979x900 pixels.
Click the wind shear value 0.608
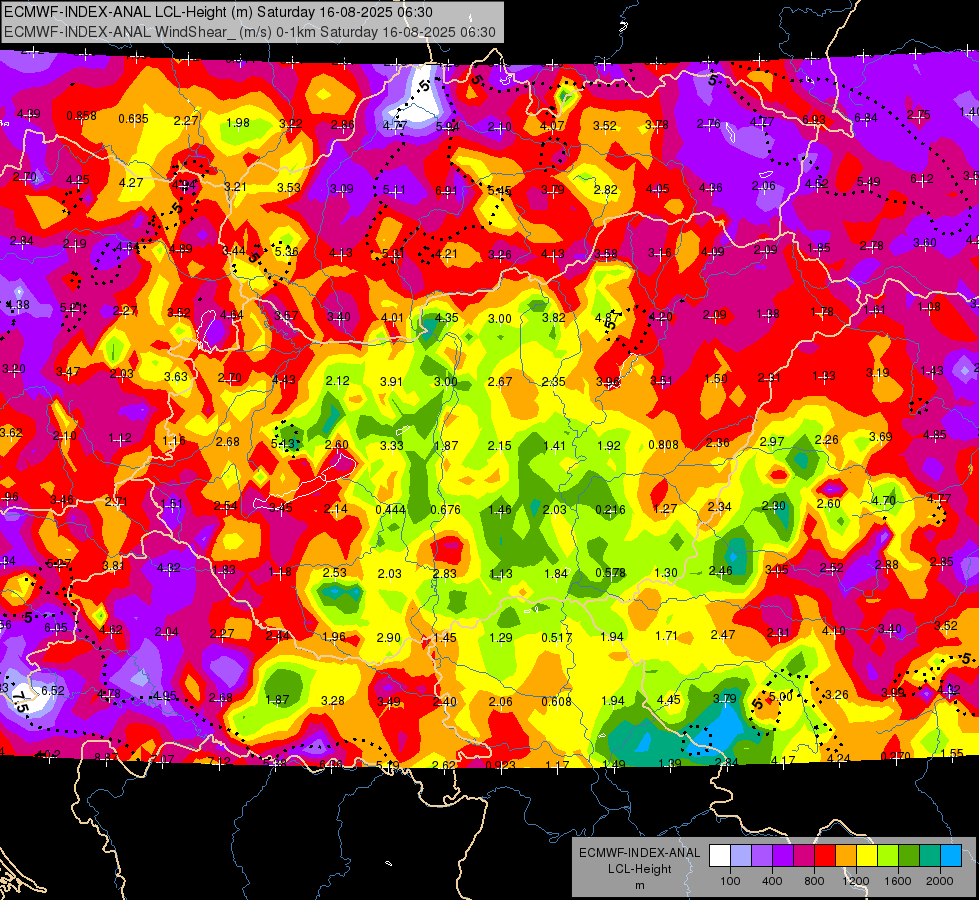(x=556, y=701)
